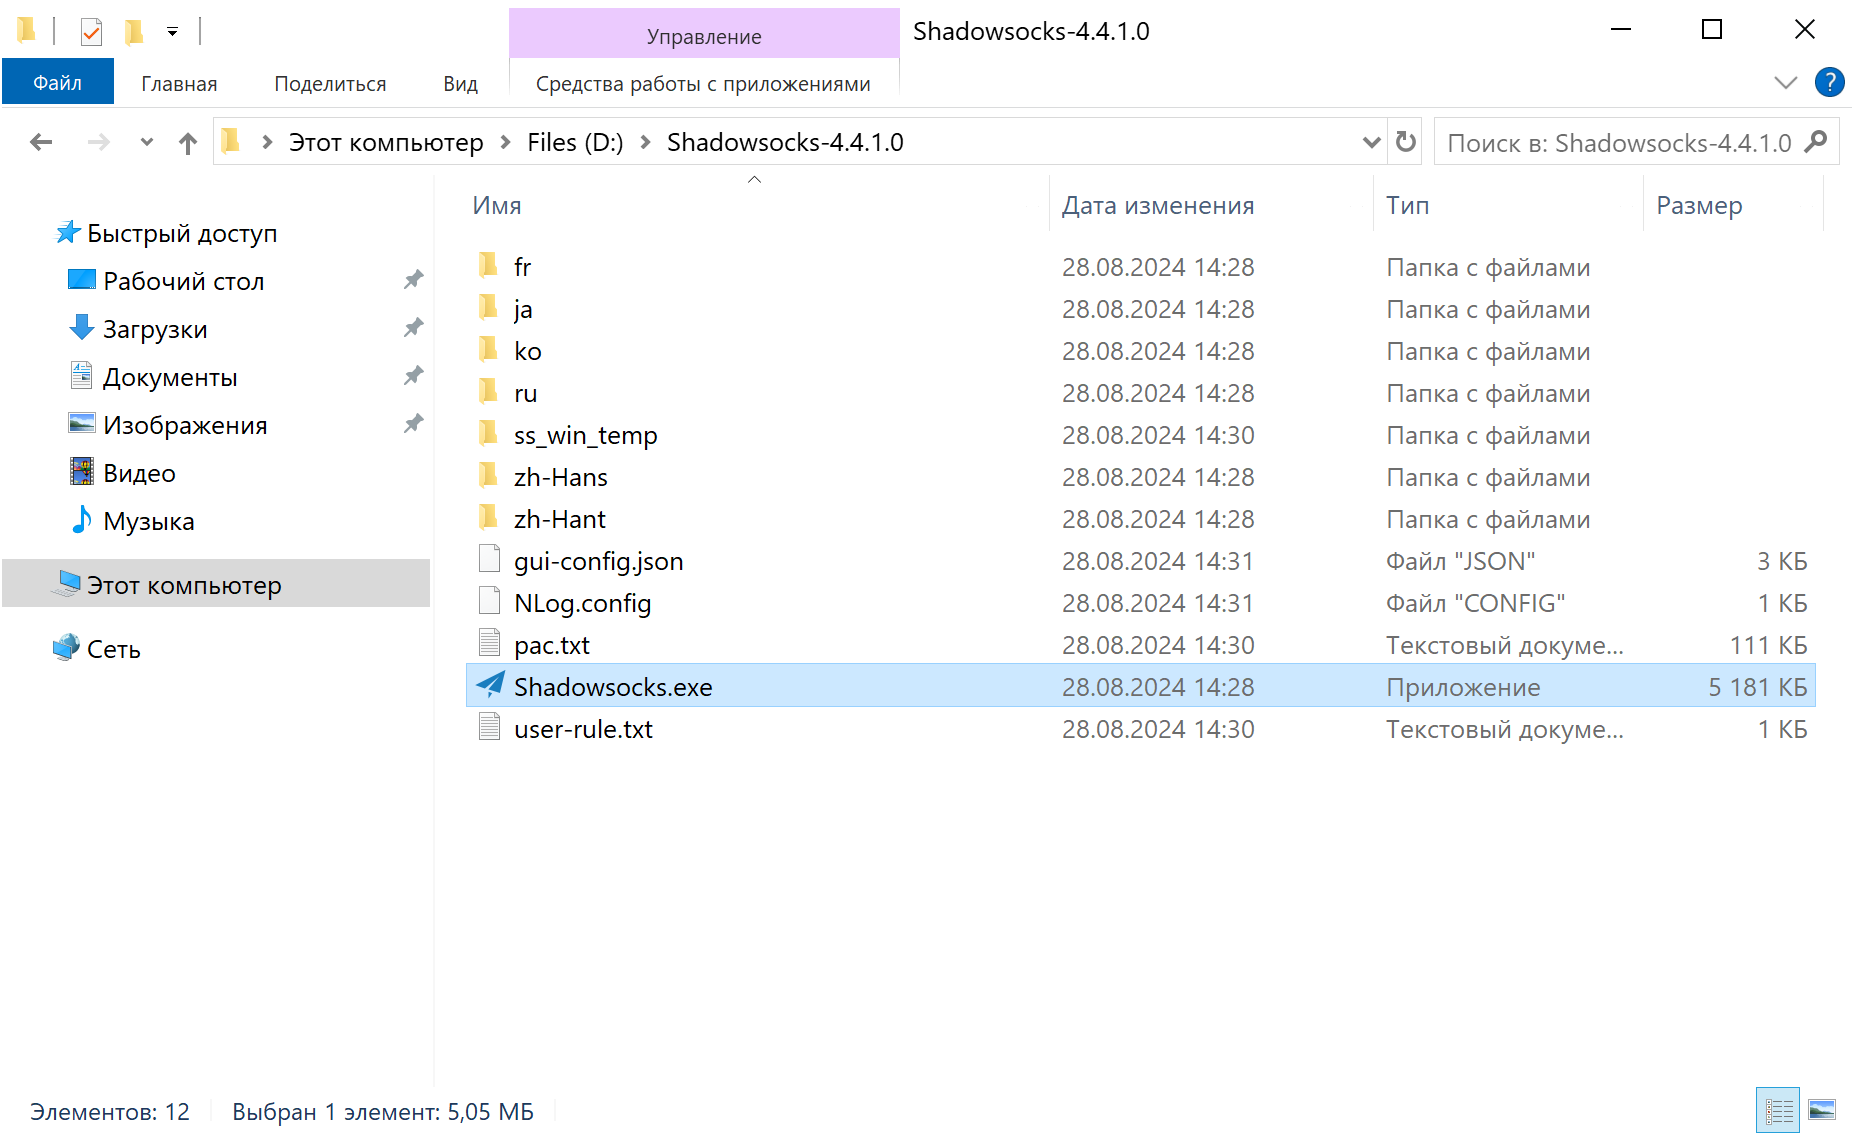1854x1135 pixels.
Task: Go back with the left arrow button
Action: click(41, 142)
